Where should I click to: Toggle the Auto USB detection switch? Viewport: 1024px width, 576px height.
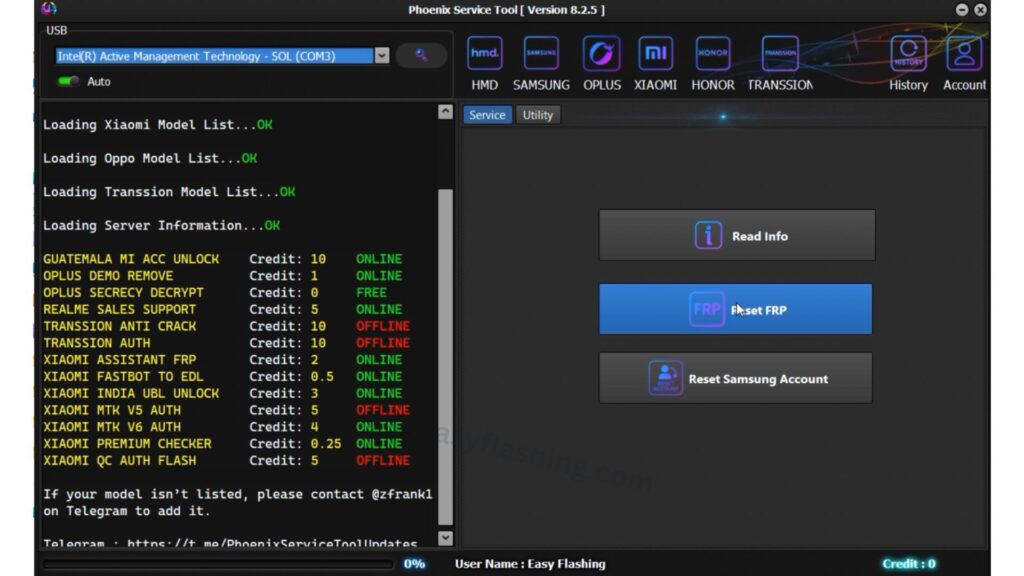point(68,81)
